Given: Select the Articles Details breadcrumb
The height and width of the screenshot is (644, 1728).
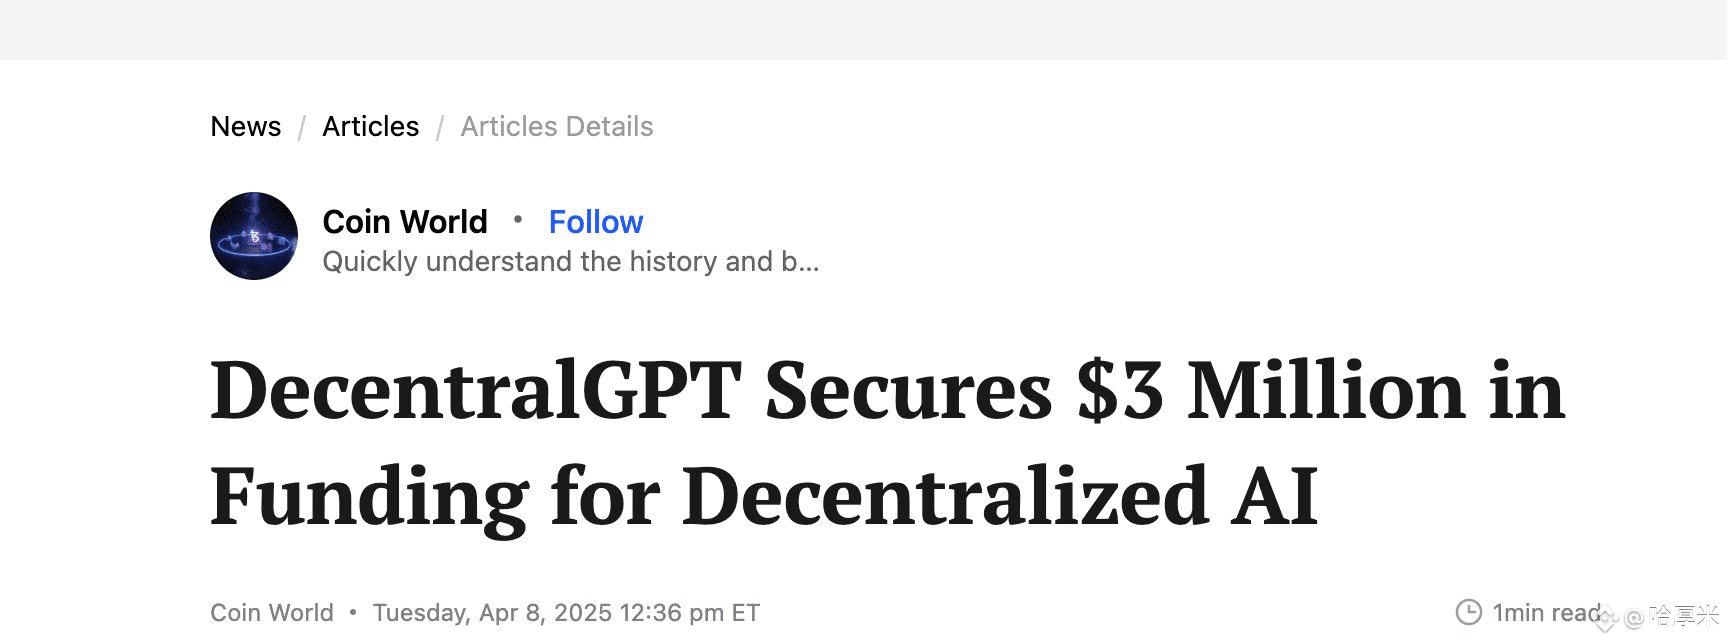Looking at the screenshot, I should (x=557, y=127).
